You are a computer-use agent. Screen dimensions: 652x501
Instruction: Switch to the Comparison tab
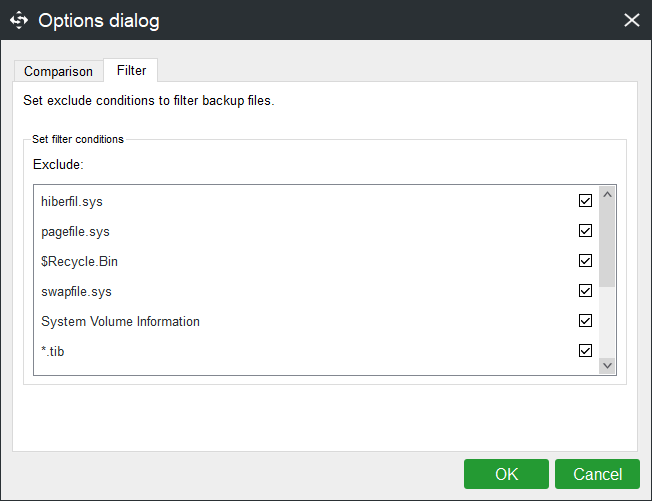[x=58, y=71]
